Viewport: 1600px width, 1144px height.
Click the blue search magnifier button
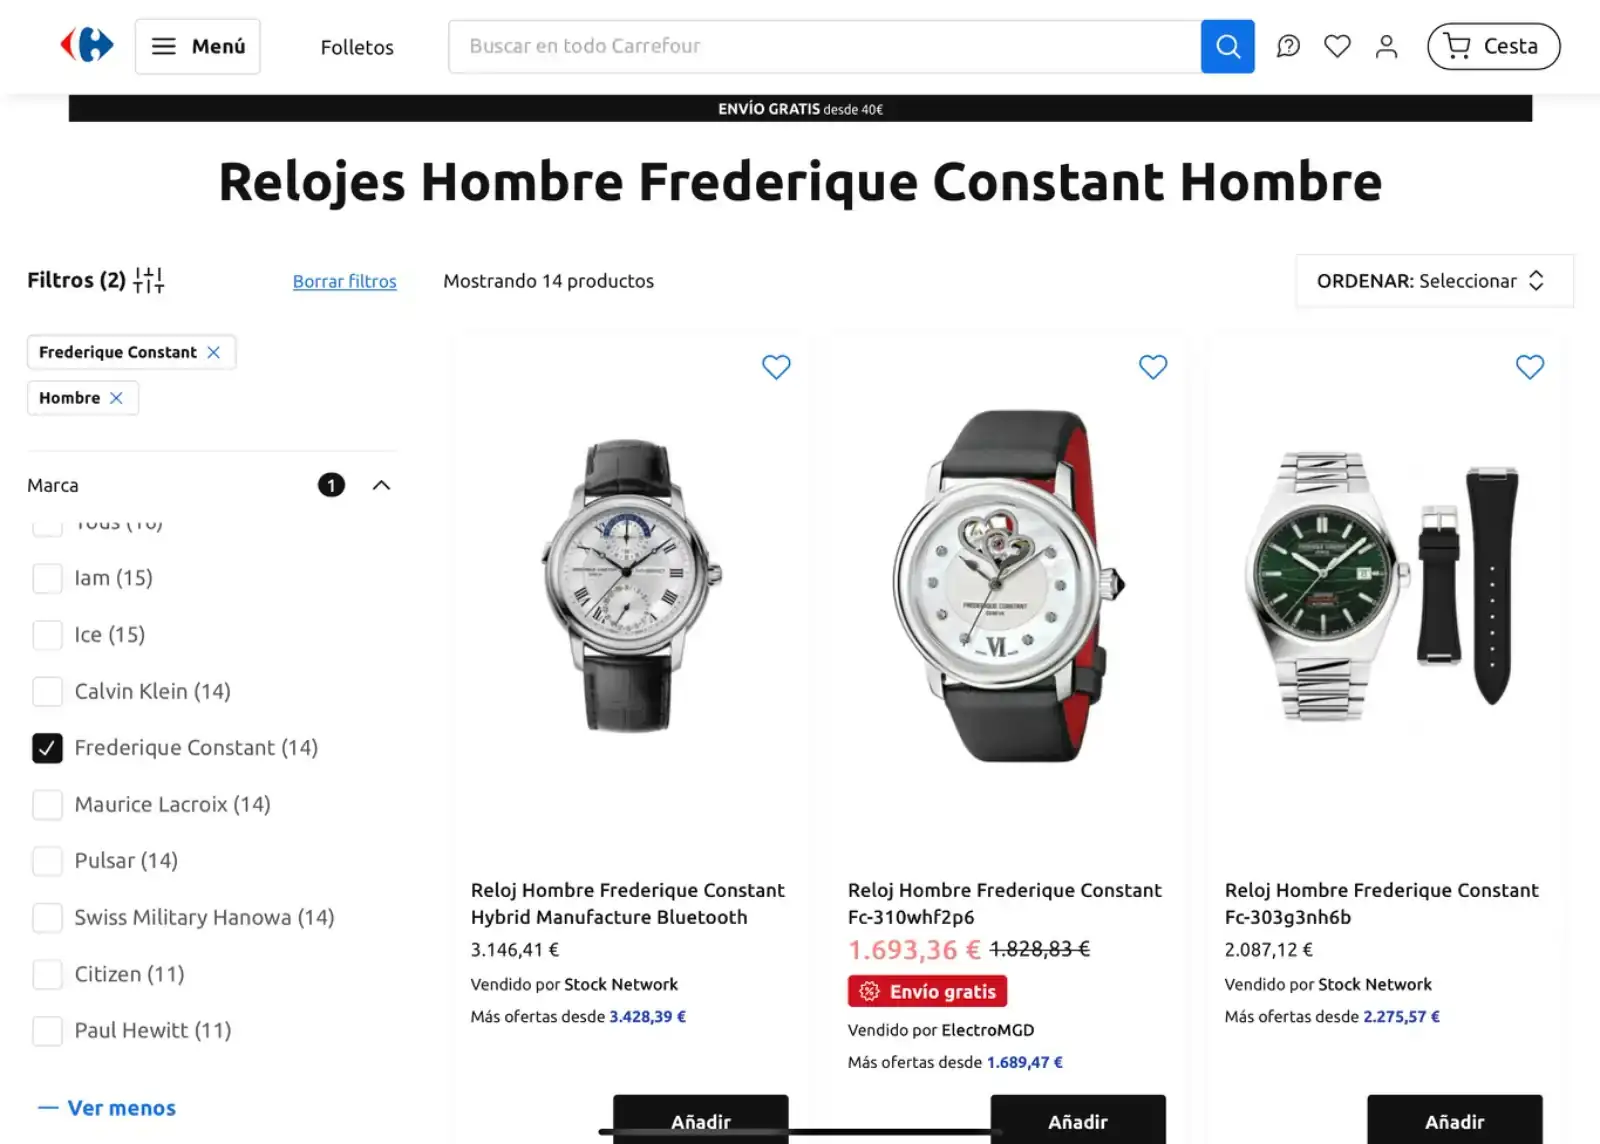pyautogui.click(x=1227, y=46)
